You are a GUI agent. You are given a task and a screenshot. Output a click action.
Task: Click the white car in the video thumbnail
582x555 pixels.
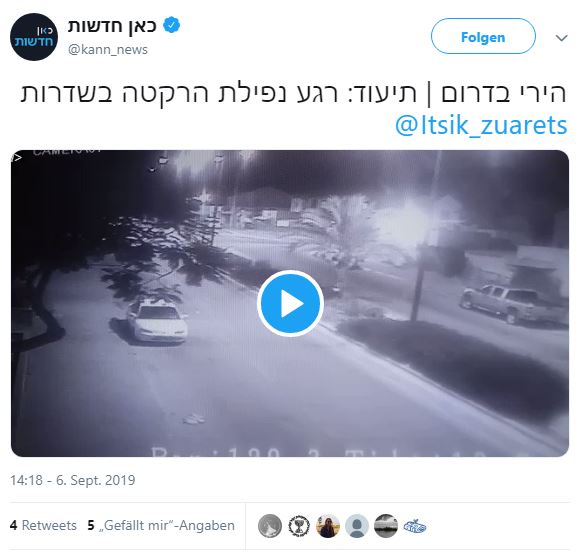[x=157, y=321]
